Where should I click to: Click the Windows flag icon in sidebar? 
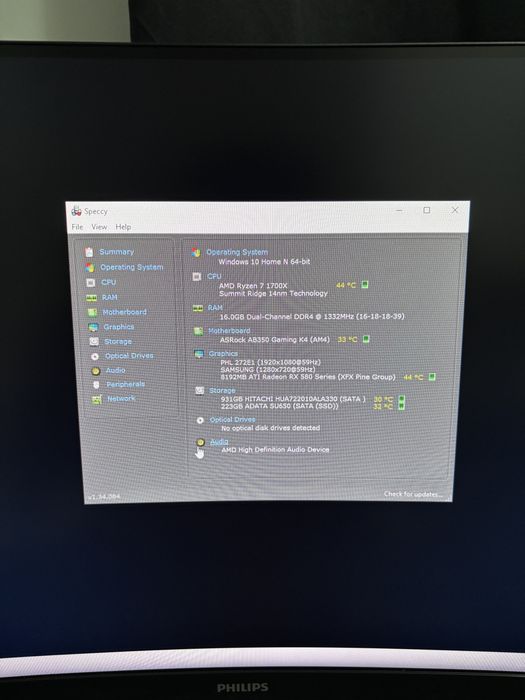90,267
